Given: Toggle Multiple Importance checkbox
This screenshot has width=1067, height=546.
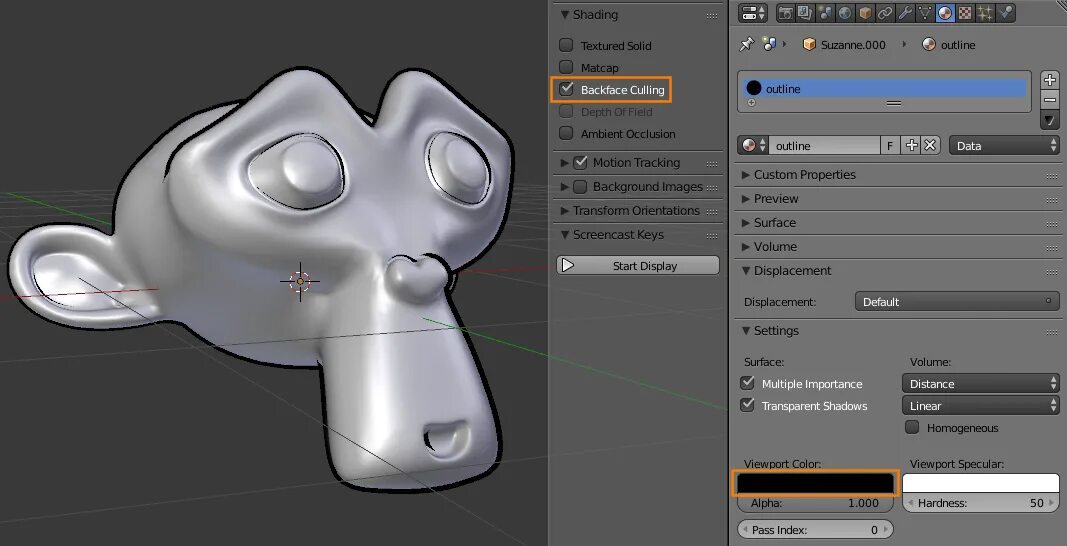Looking at the screenshot, I should (748, 383).
